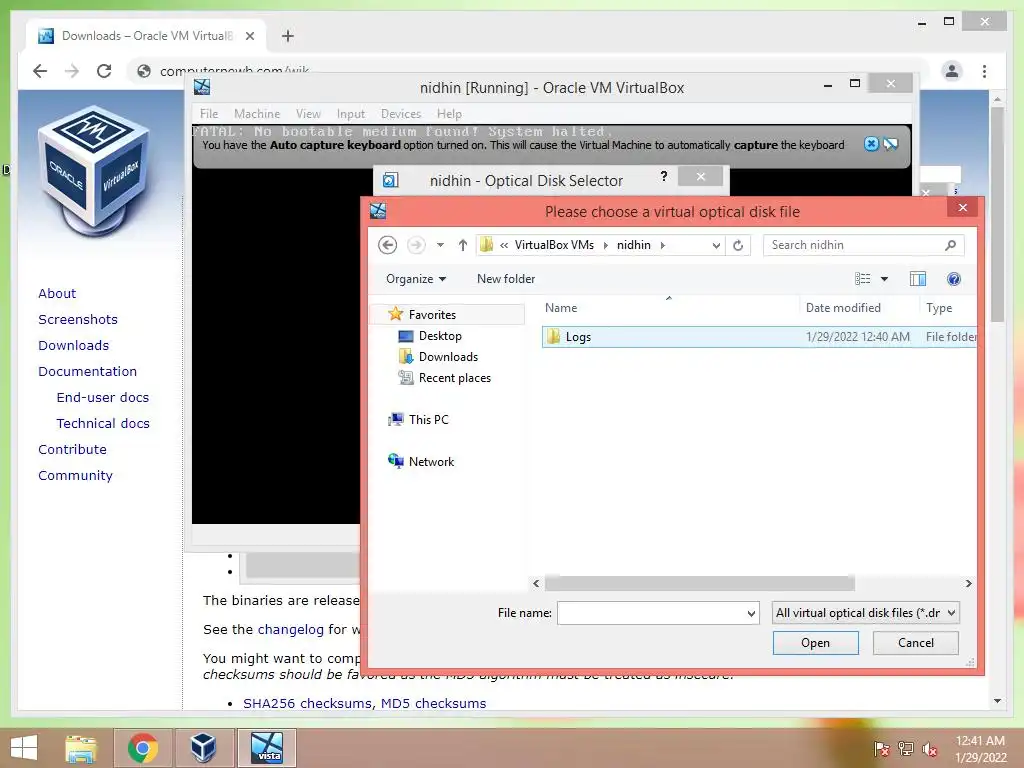This screenshot has height=768, width=1024.
Task: Suppress auto capture message permanently icon
Action: point(891,144)
